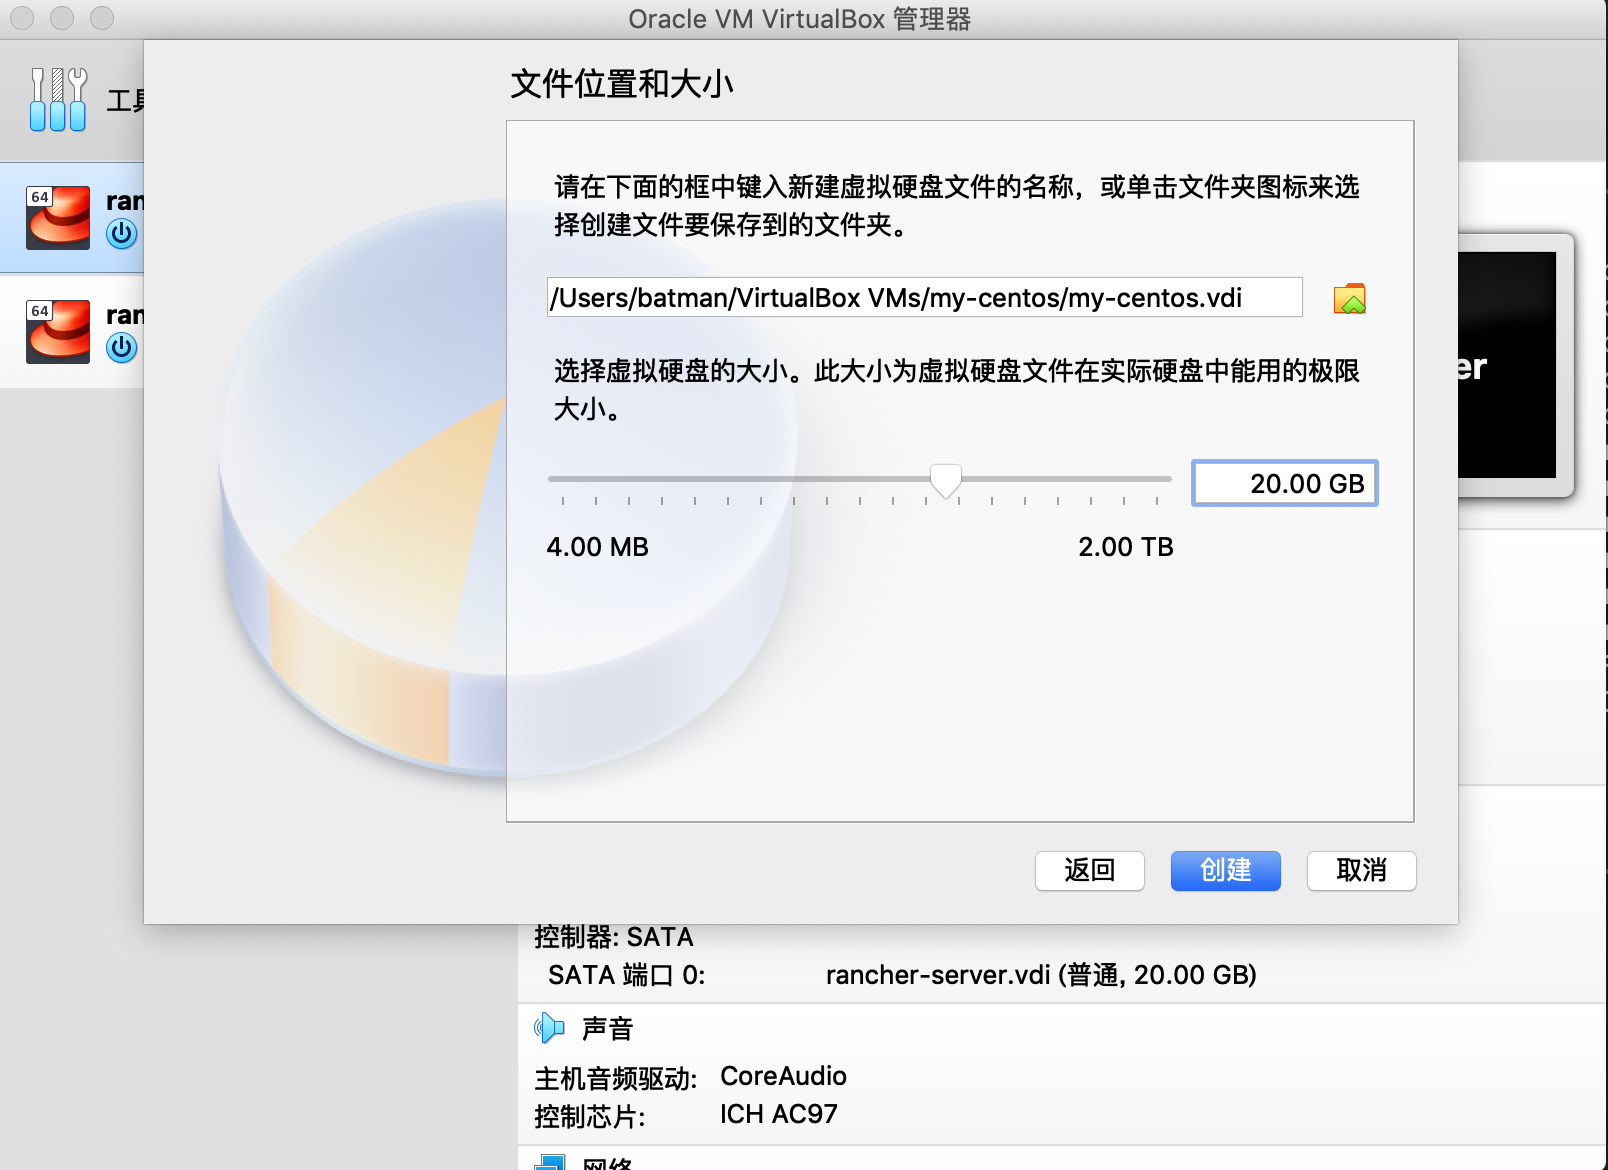Click the macOS window close button
The image size is (1608, 1170).
[22, 18]
